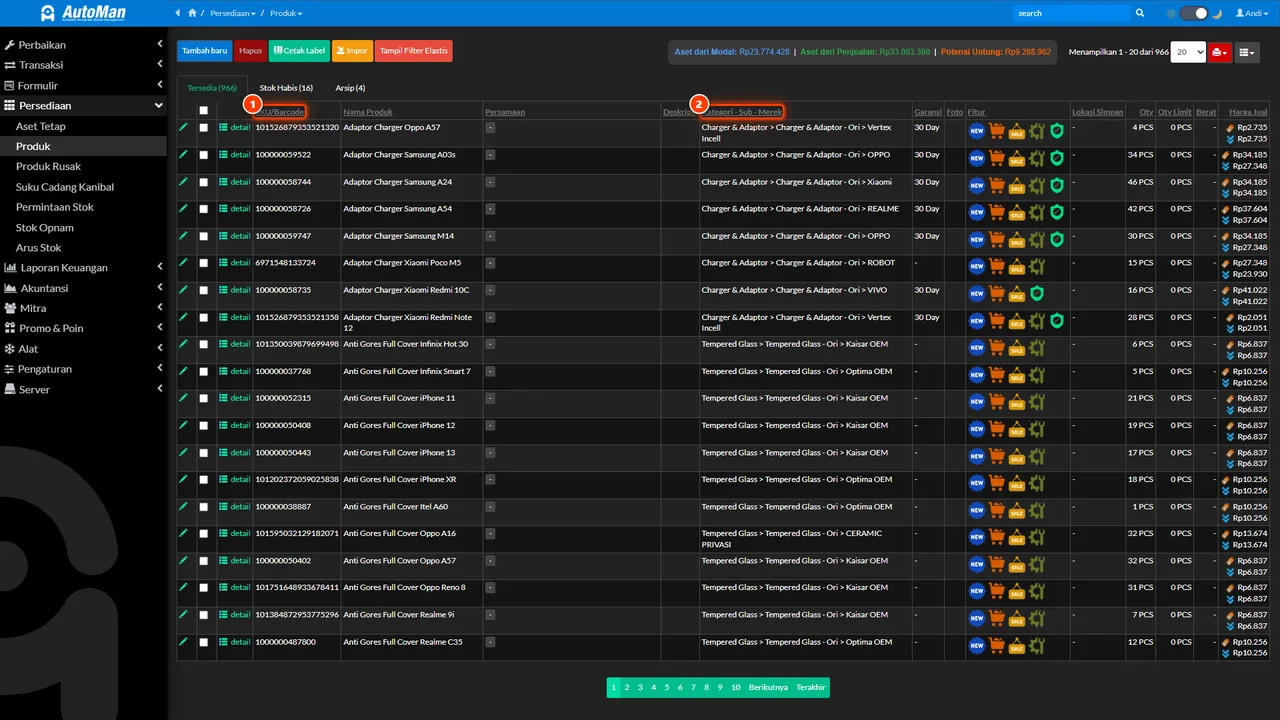Click the pencil edit icon for Adaptor Charger Oppo A57
The width and height of the screenshot is (1280, 720).
(x=183, y=127)
